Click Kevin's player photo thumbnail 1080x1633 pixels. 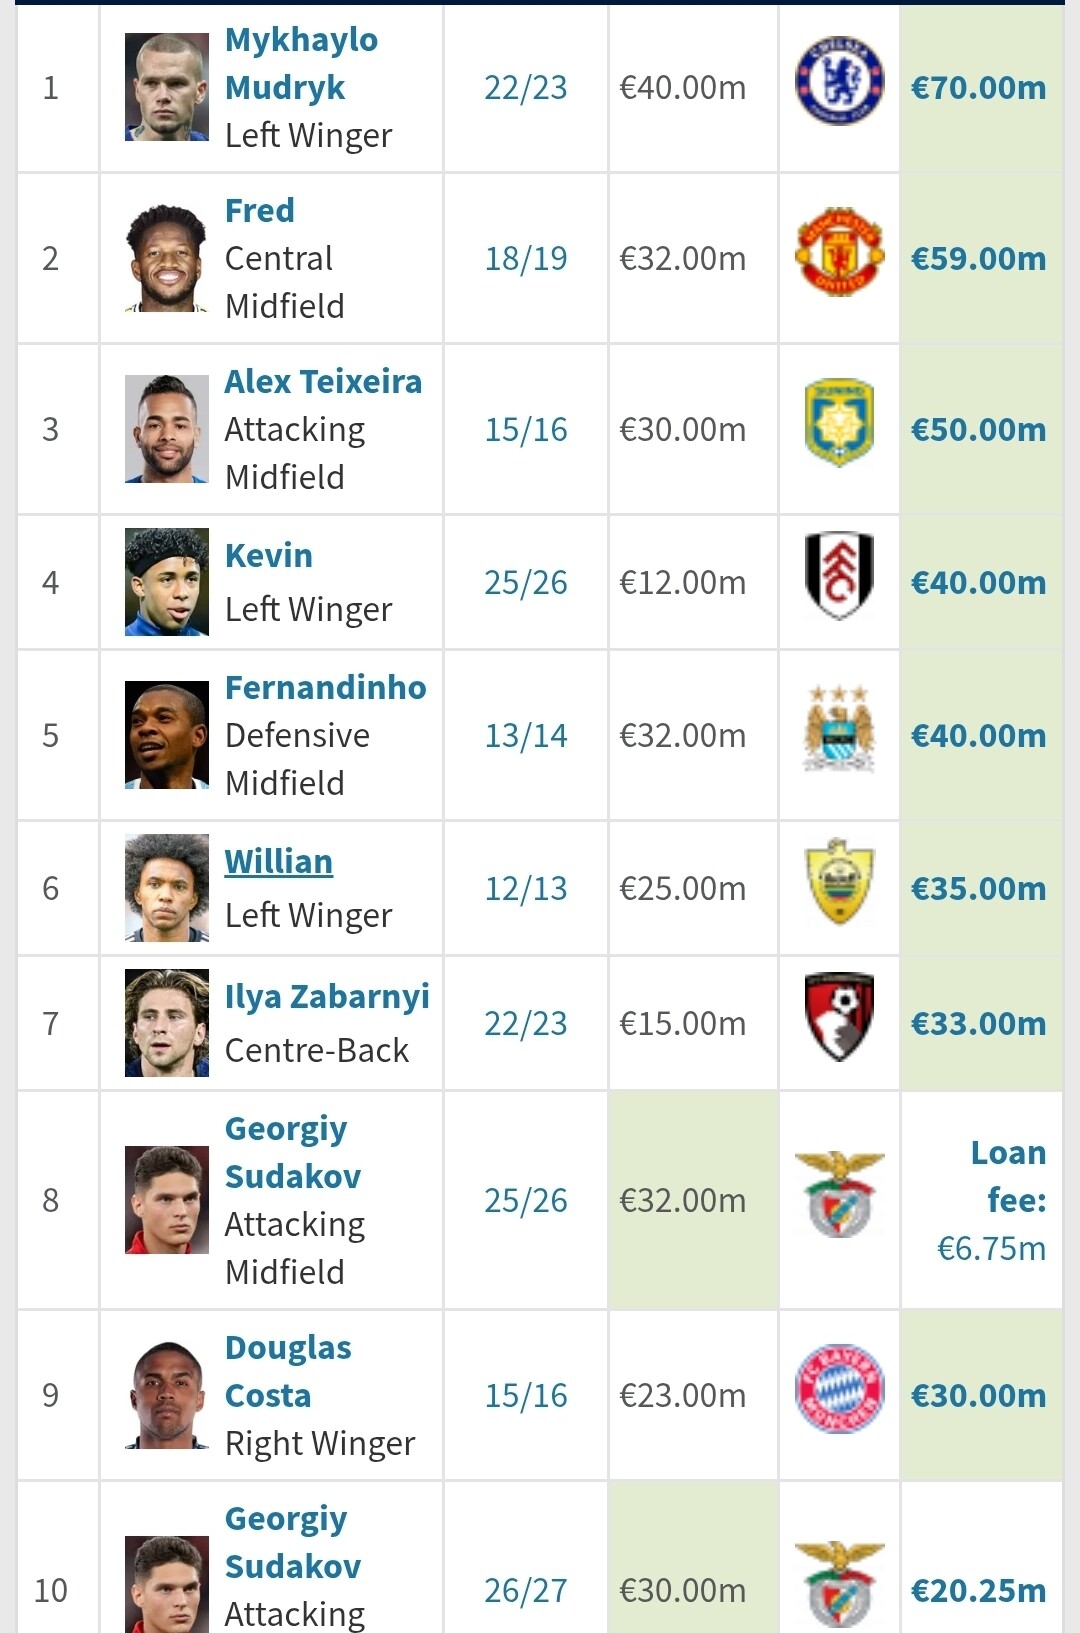point(167,582)
